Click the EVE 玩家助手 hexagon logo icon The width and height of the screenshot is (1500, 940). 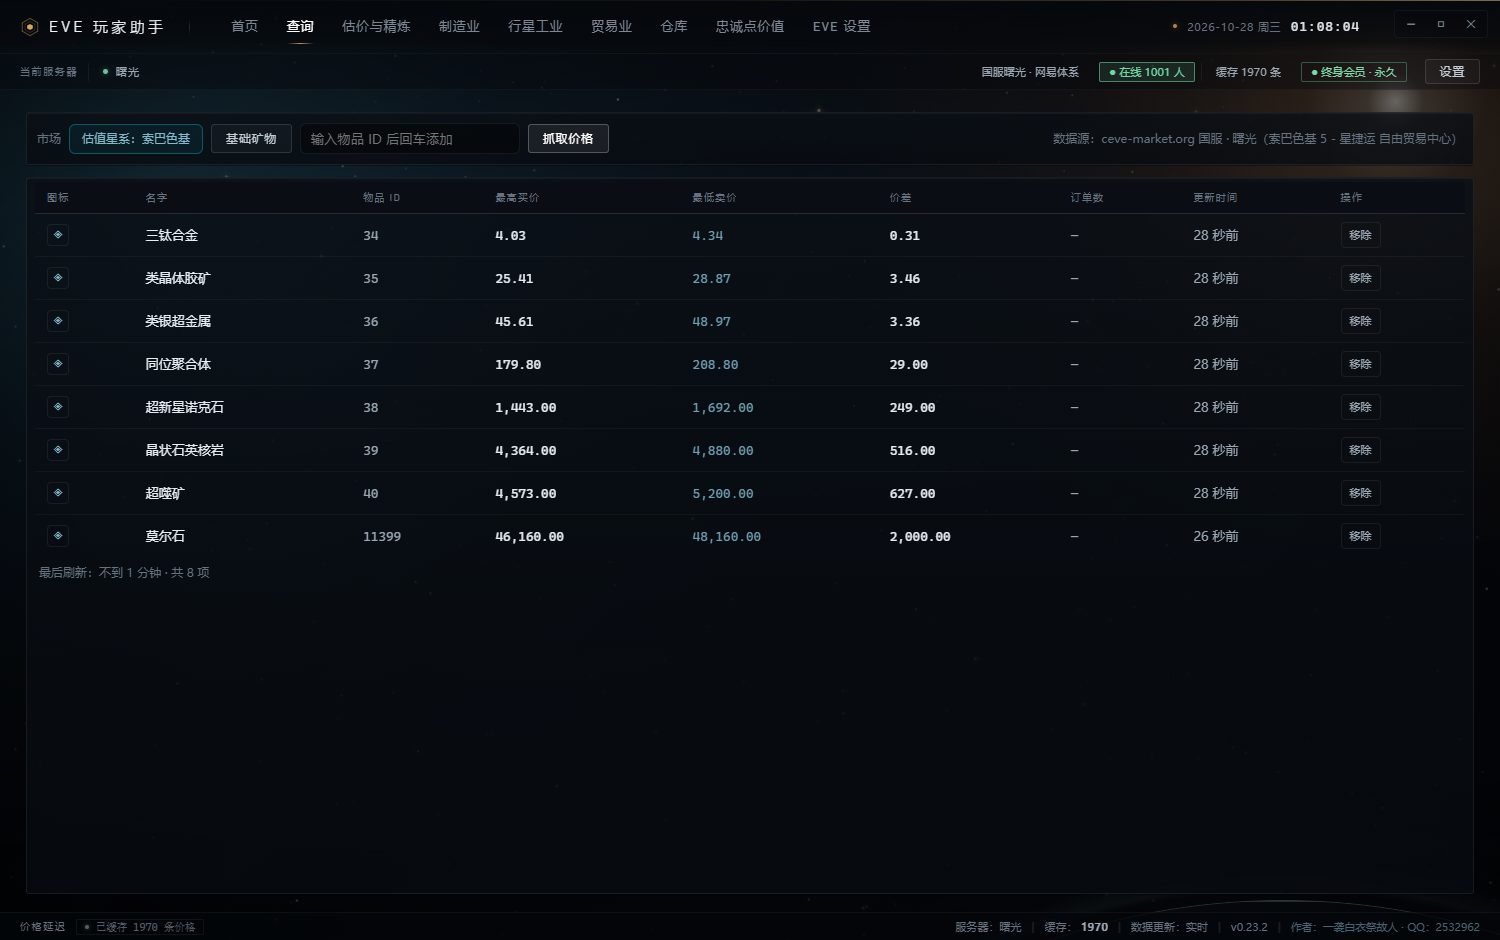[x=30, y=27]
